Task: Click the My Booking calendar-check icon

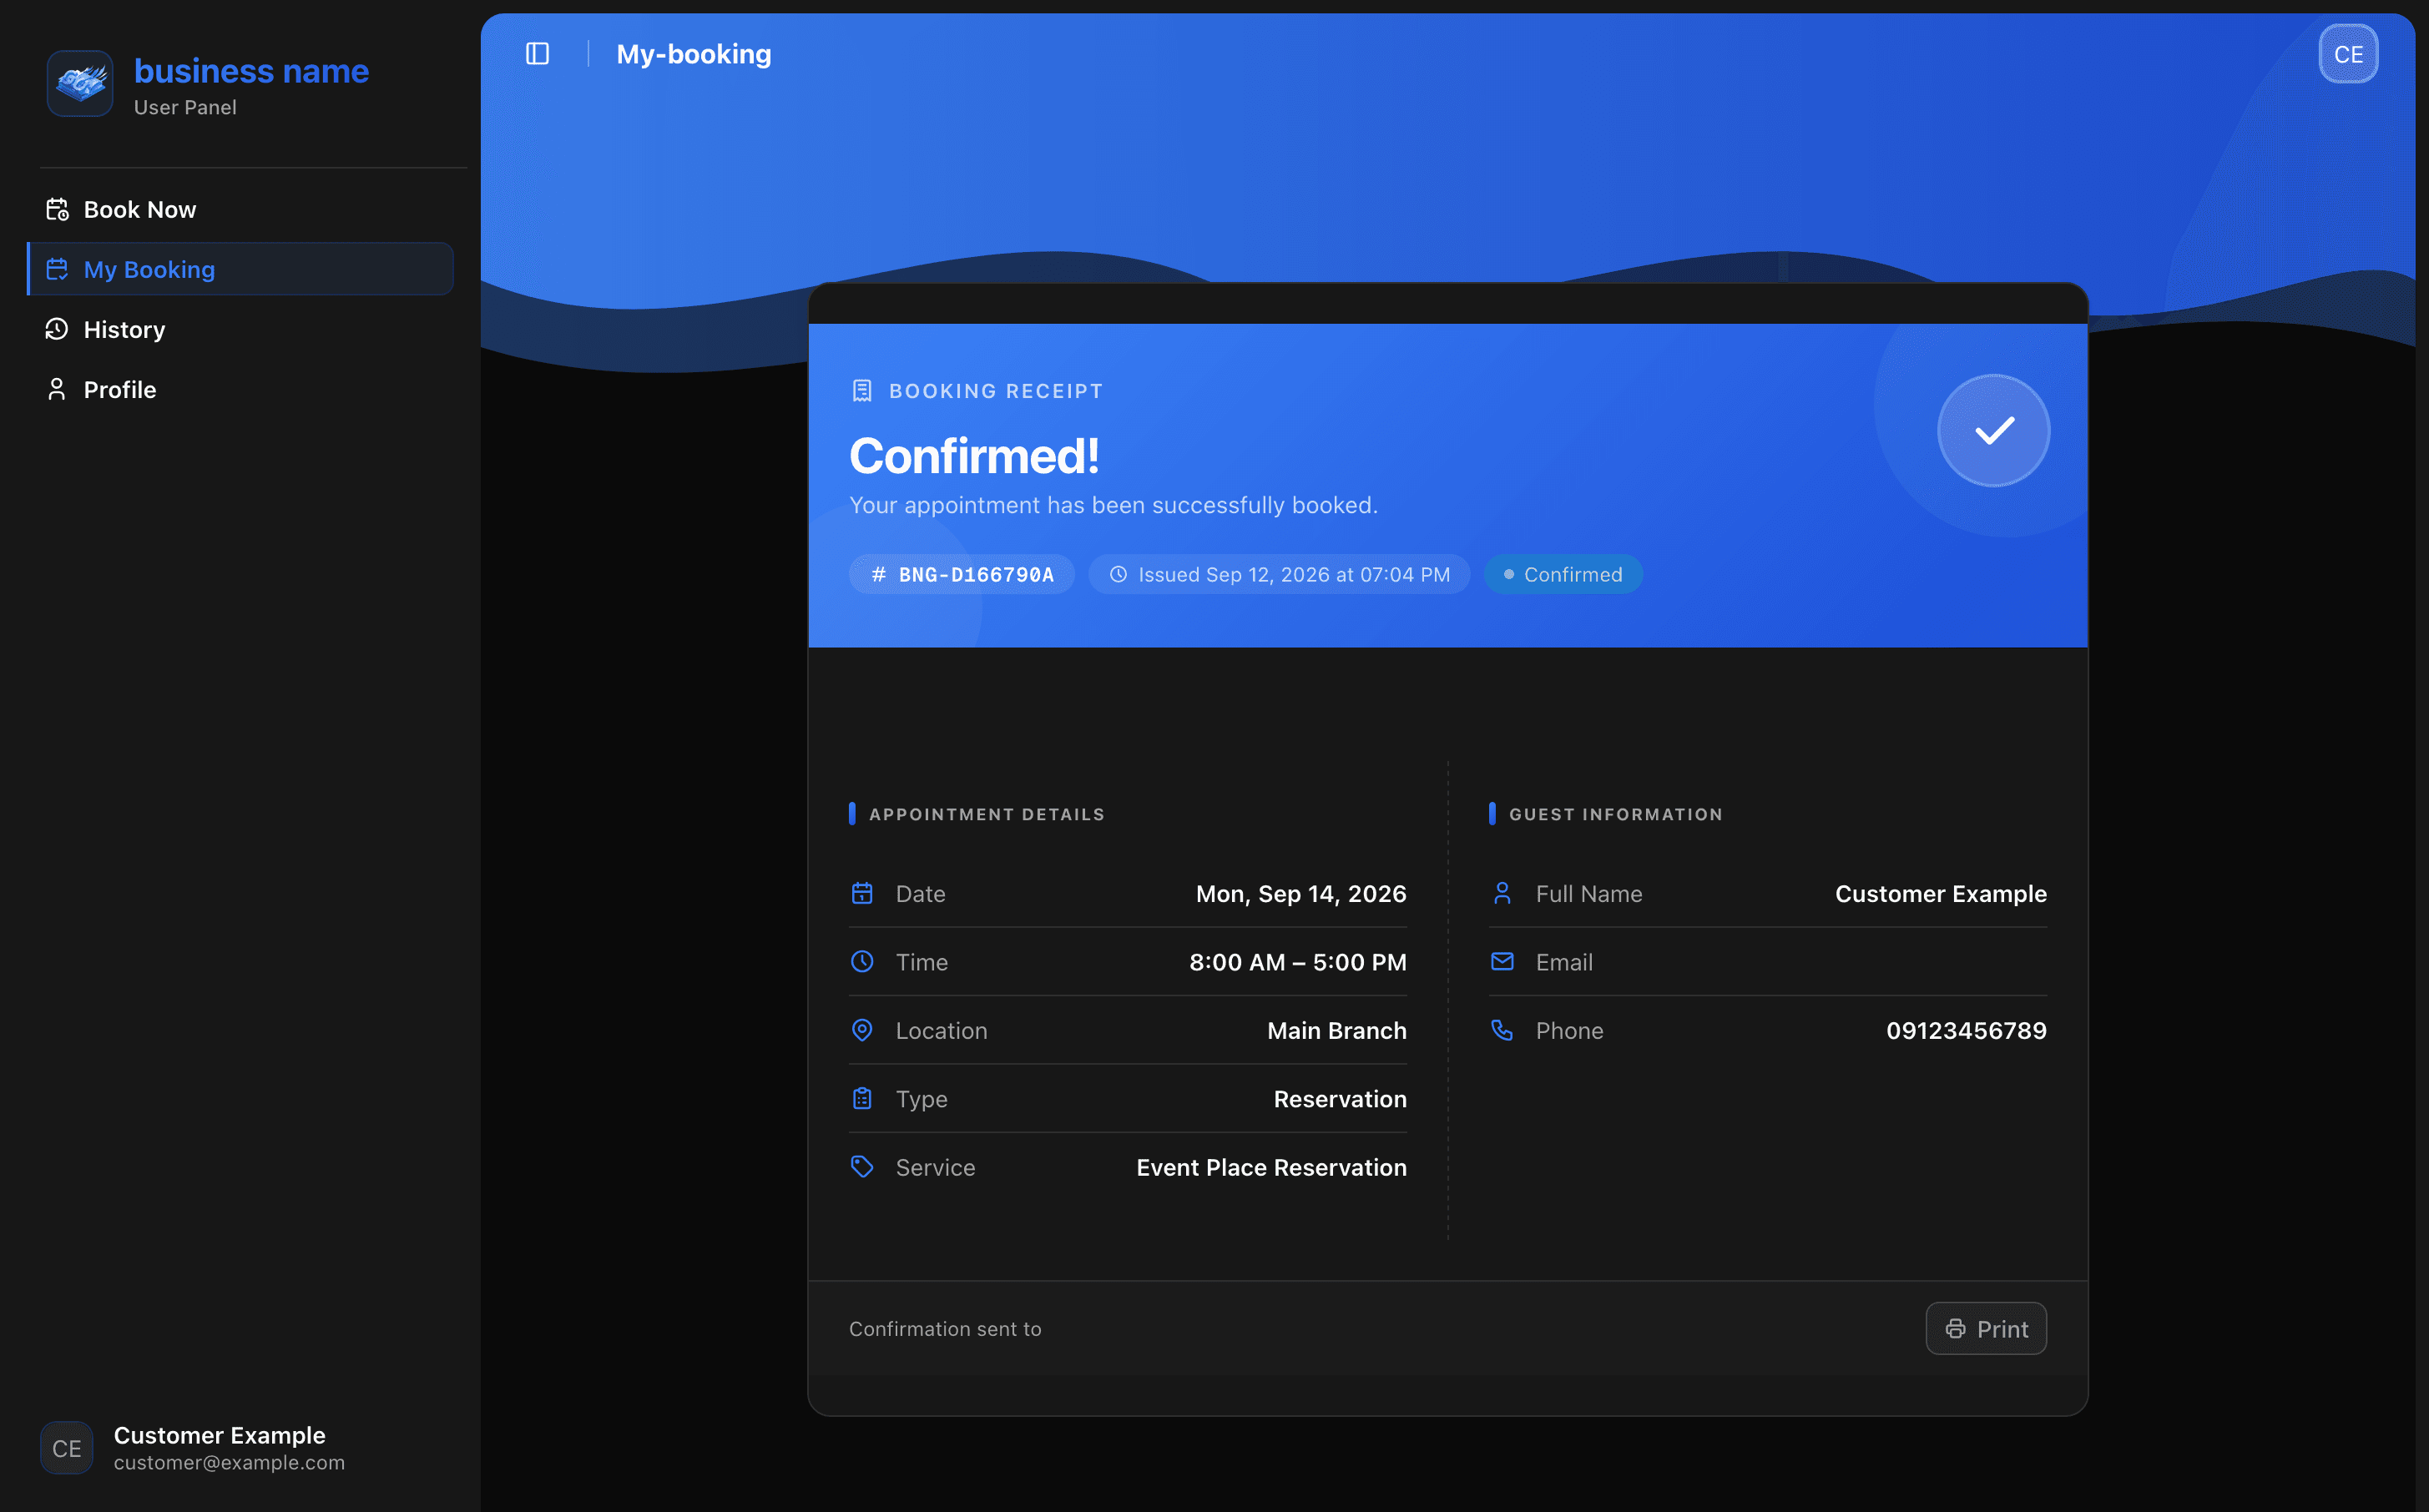Action: point(57,270)
